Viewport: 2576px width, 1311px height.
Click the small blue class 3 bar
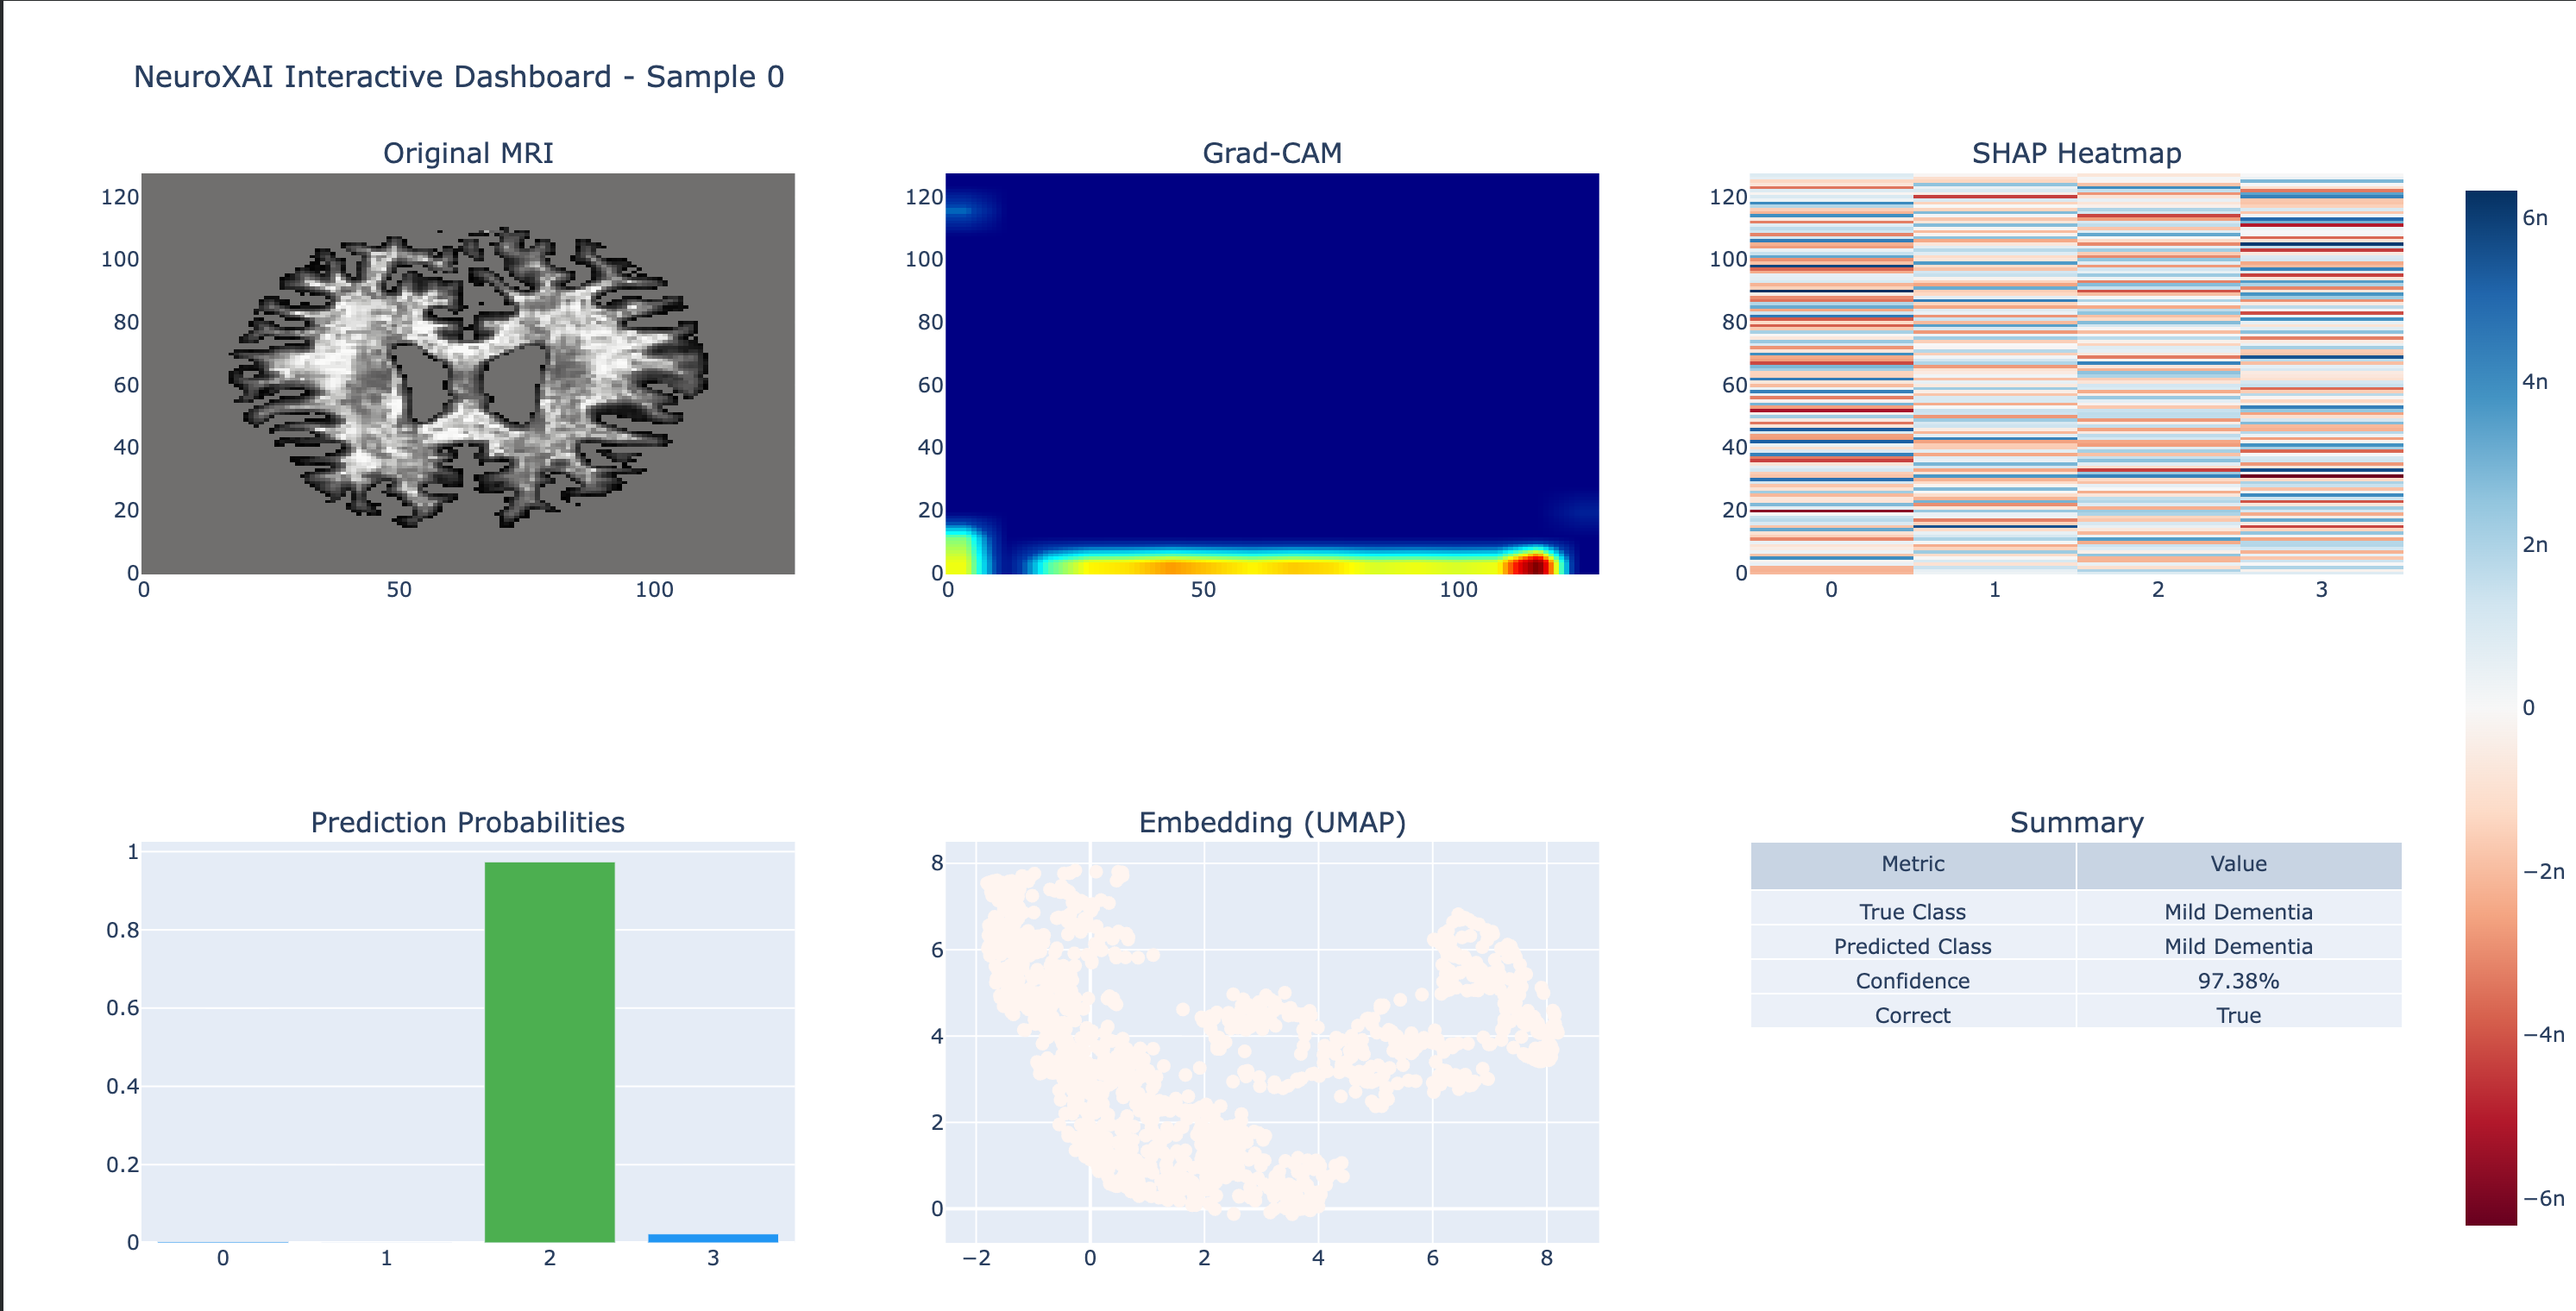coord(712,1238)
